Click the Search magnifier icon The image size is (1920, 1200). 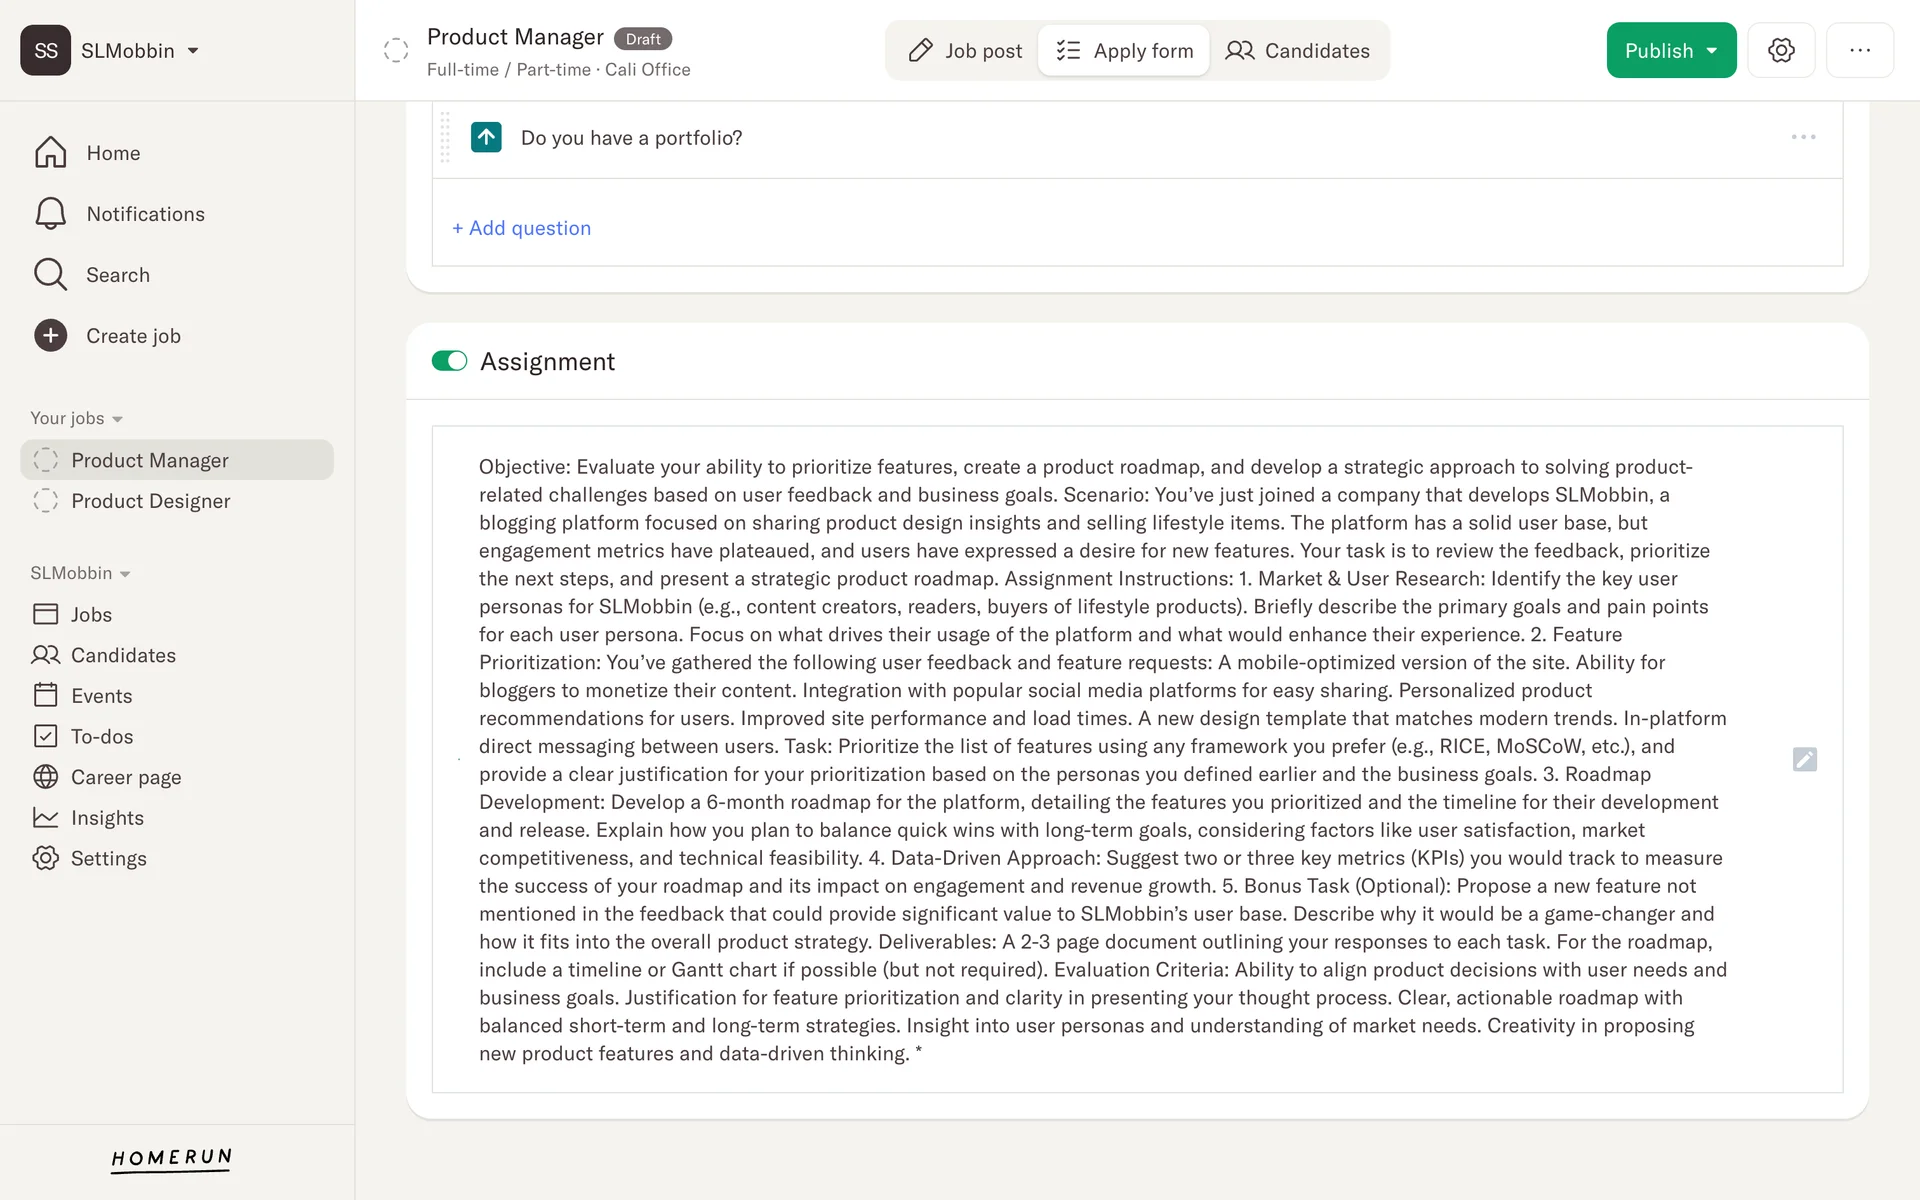[50, 275]
